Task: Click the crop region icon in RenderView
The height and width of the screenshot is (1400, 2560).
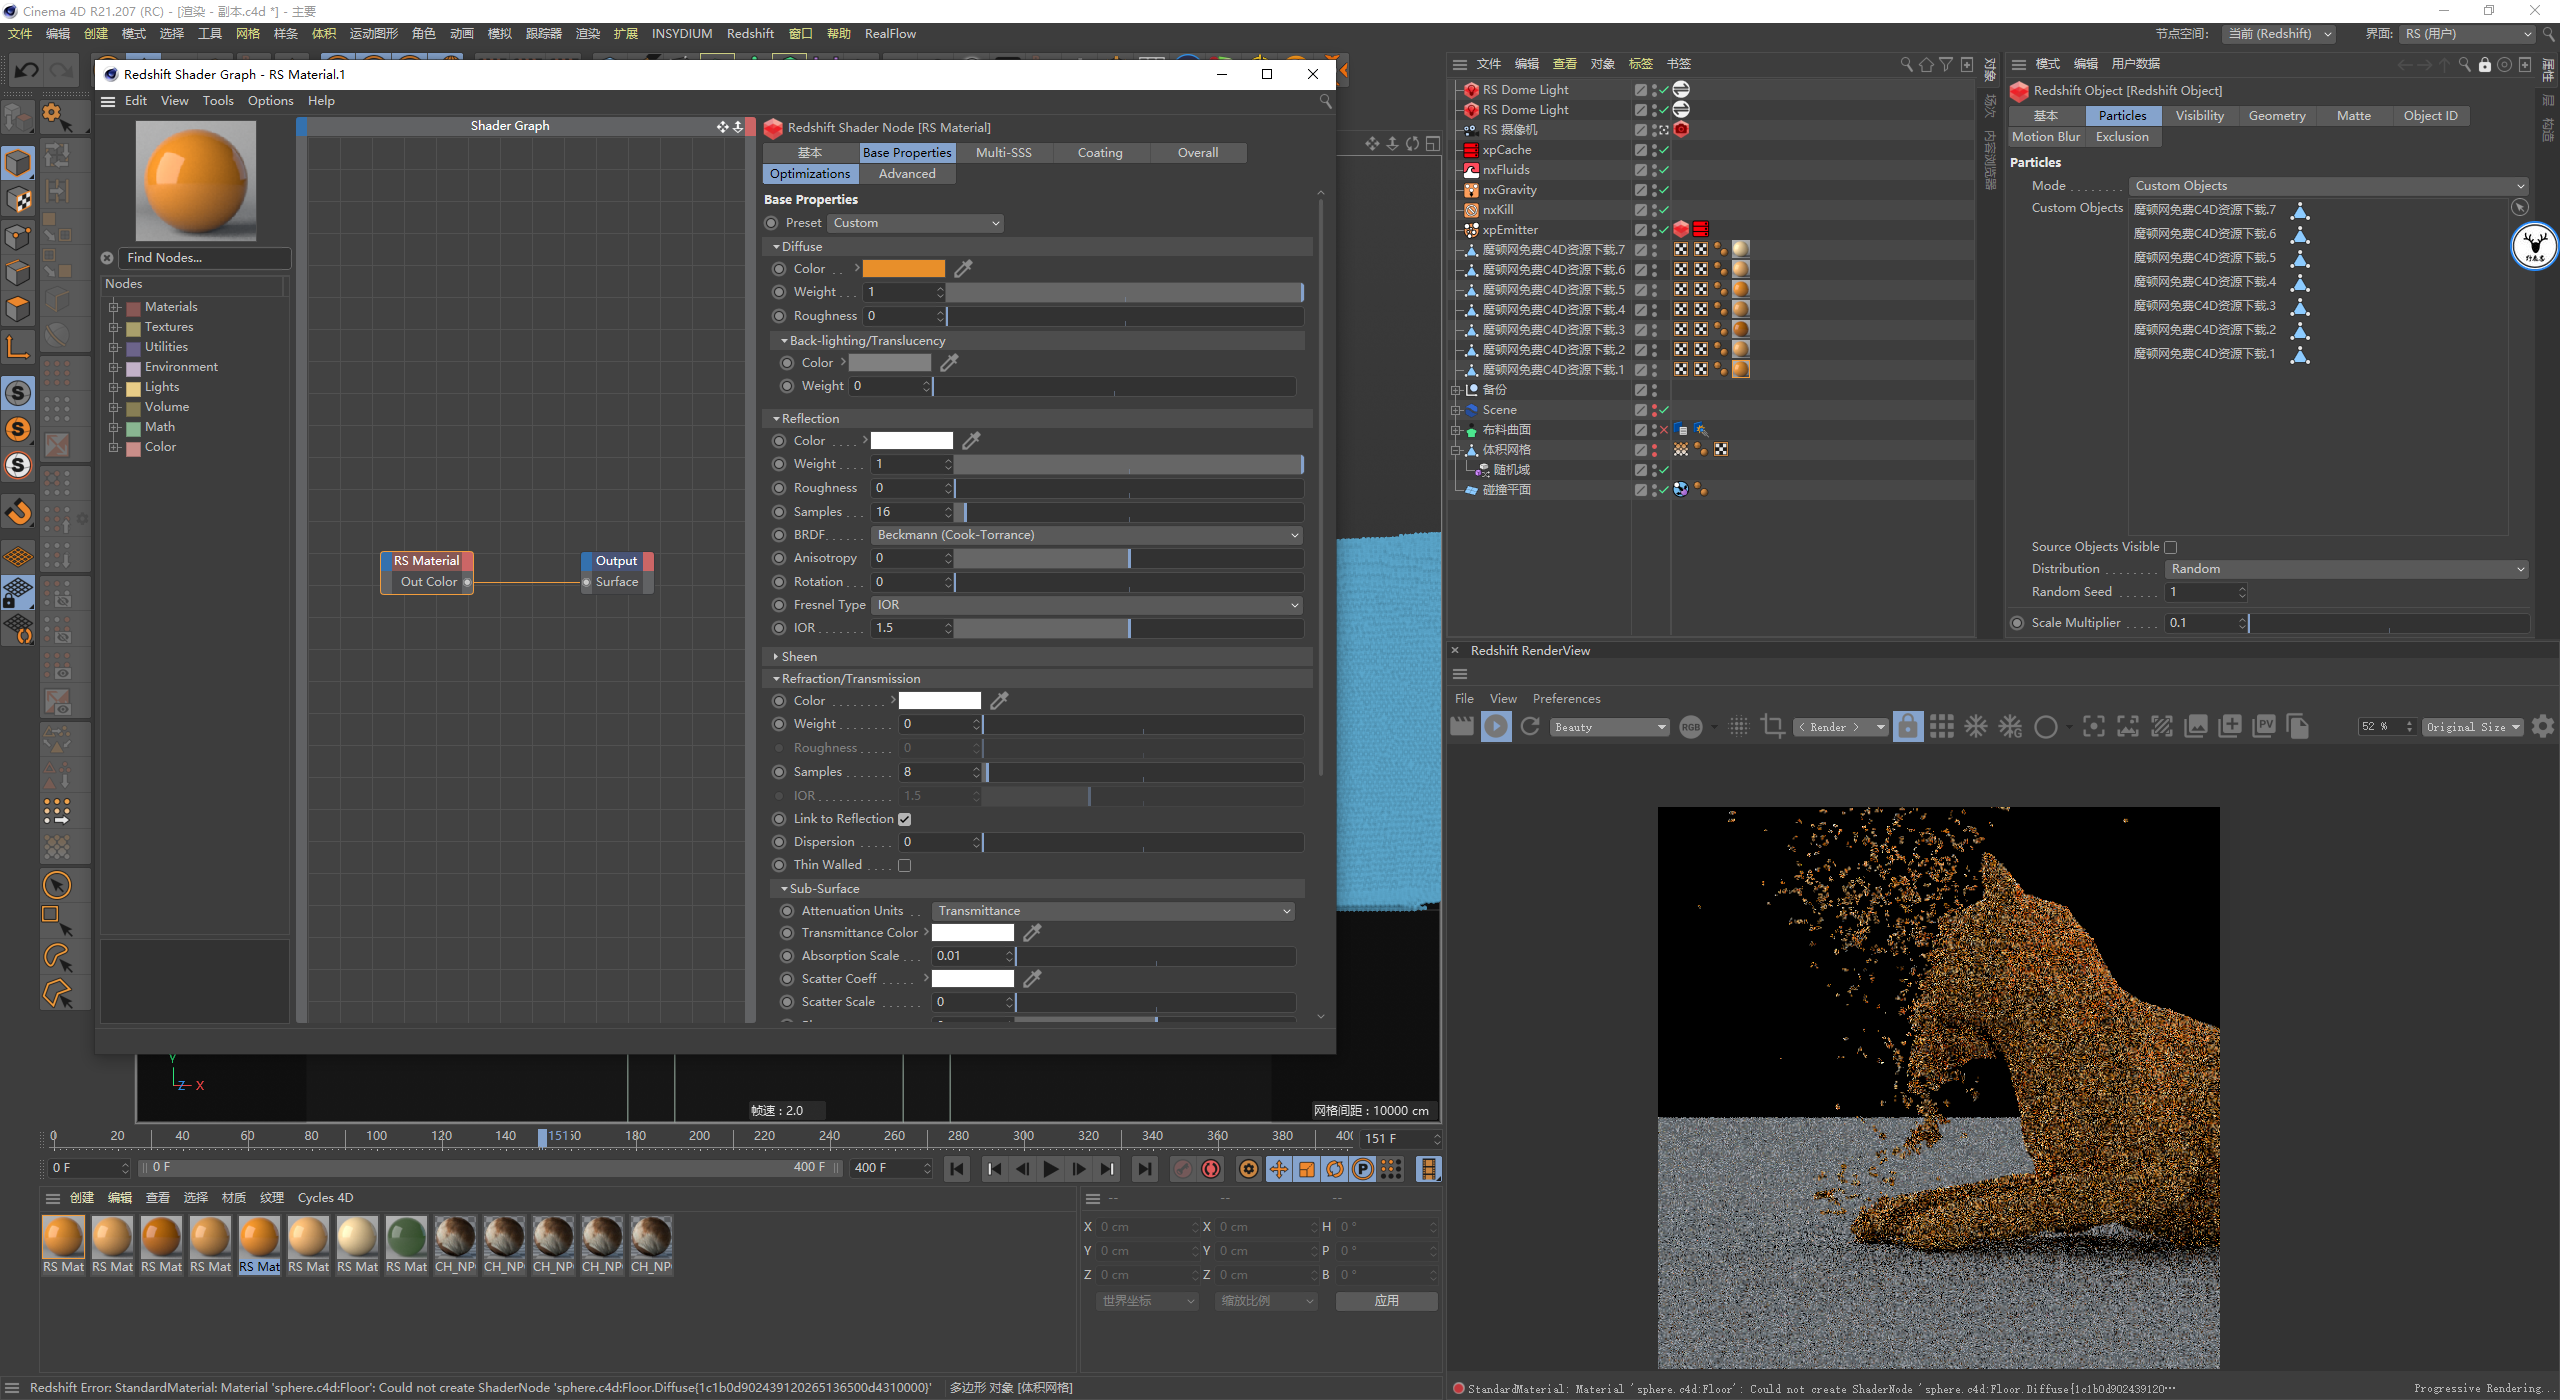Action: click(x=1772, y=727)
